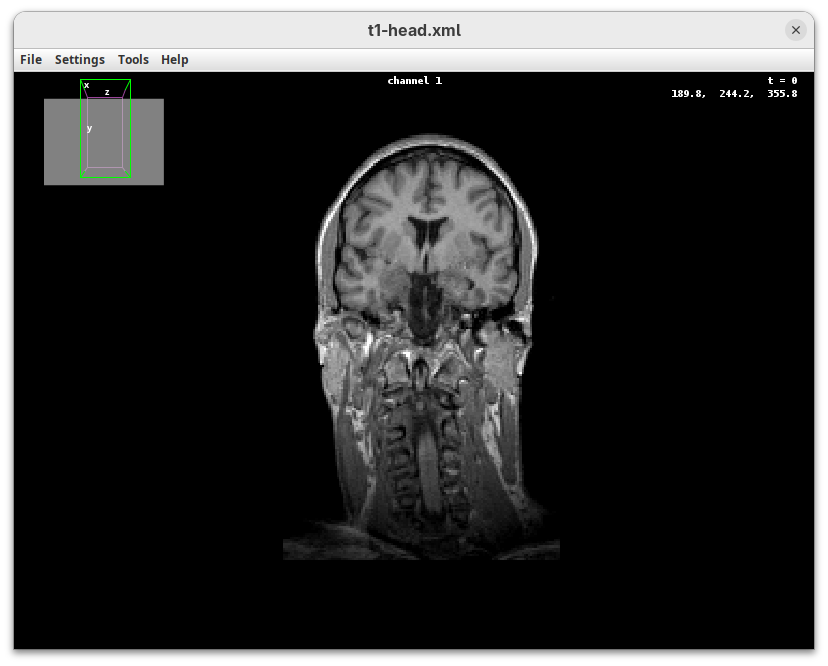Click the t1-head.xml title bar

point(414,30)
